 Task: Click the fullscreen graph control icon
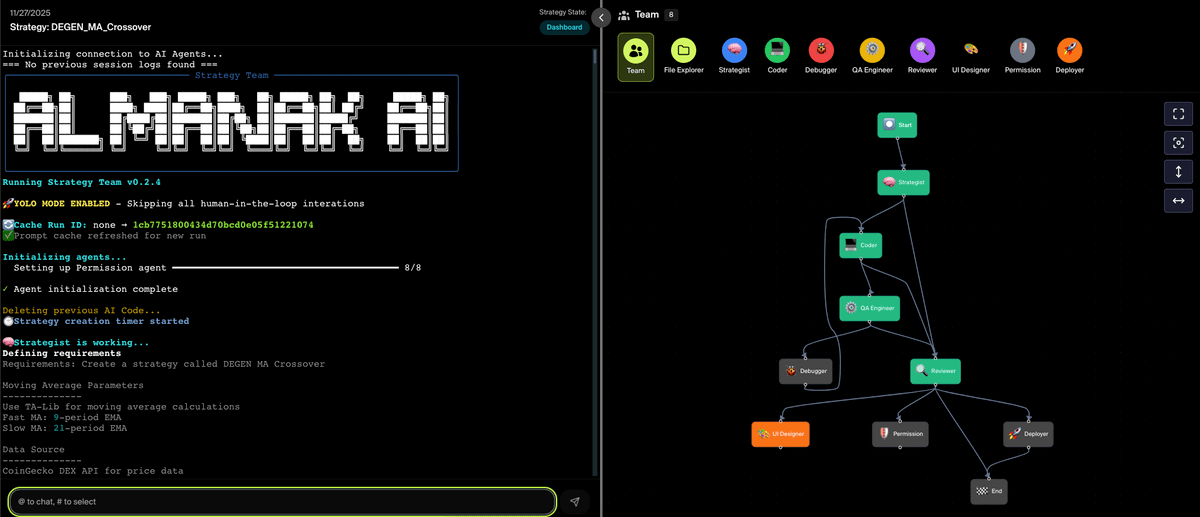1178,114
